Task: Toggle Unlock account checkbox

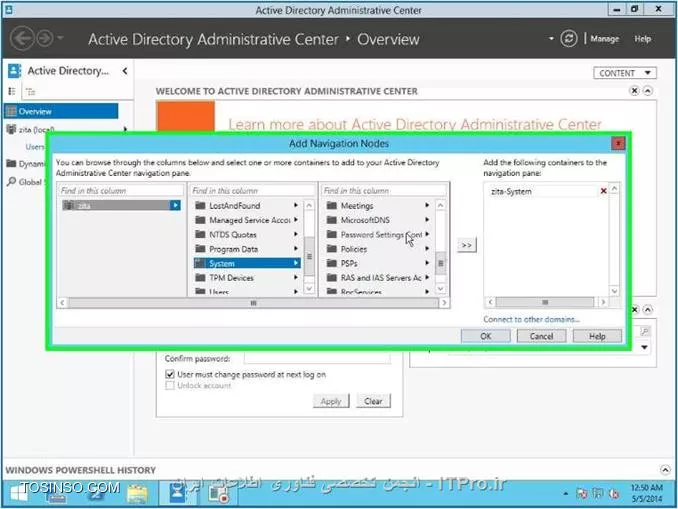Action: tap(170, 385)
